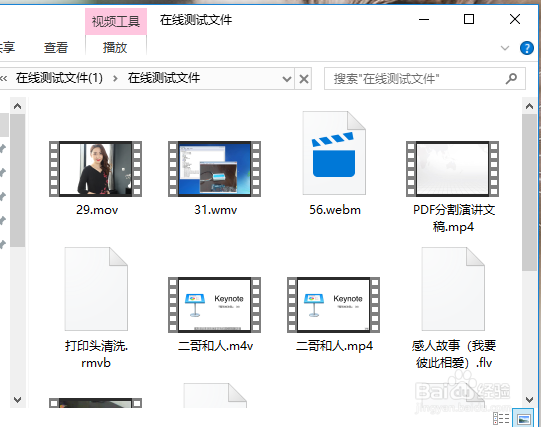Click the 感人故事（我要彼此相爱）.flv file name
This screenshot has width=541, height=427.
pyautogui.click(x=454, y=354)
